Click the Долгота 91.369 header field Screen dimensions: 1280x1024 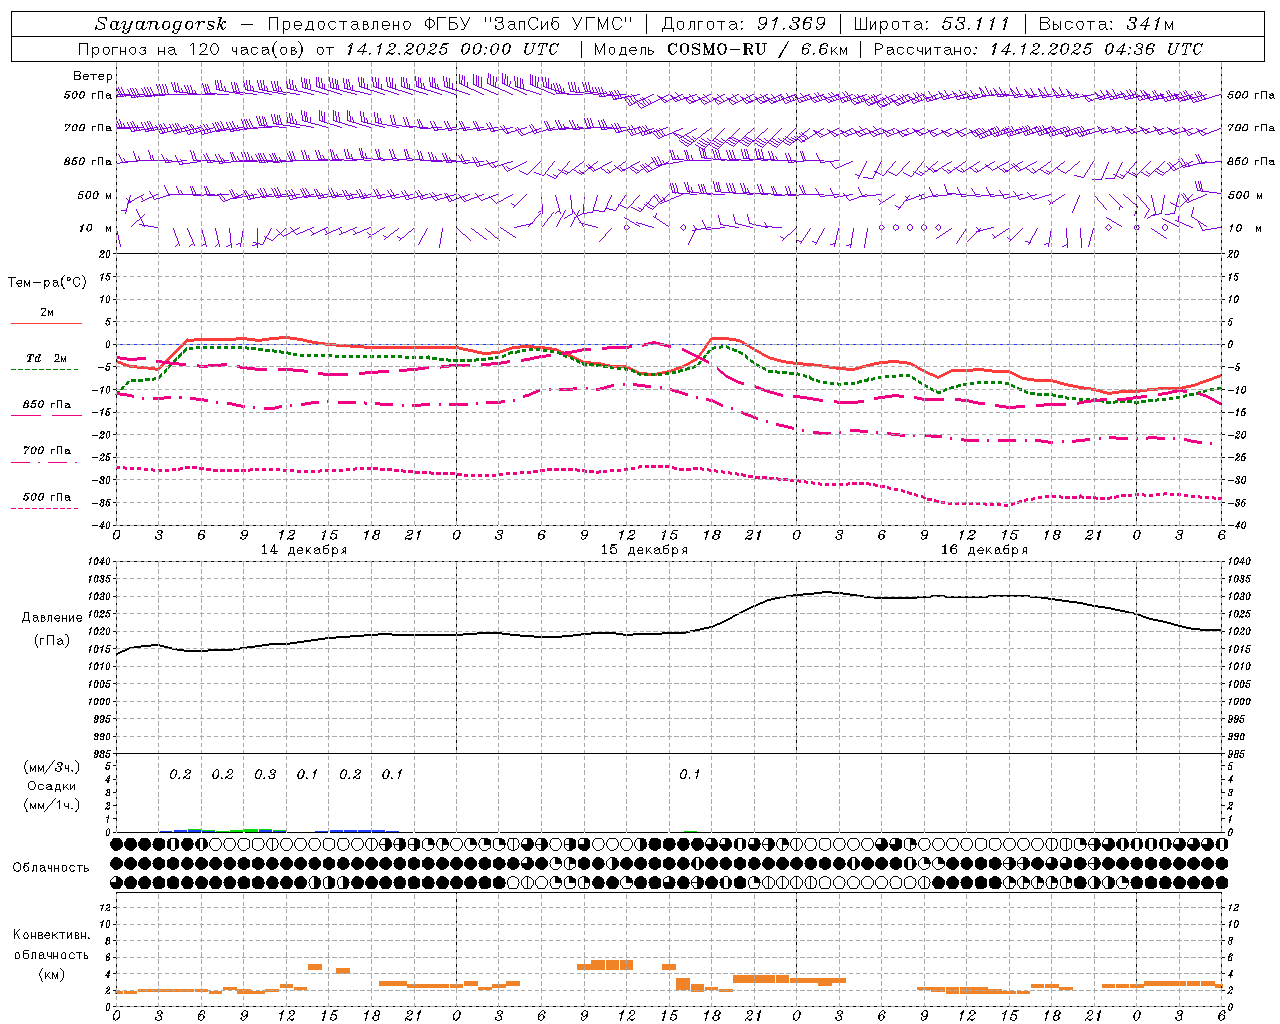[744, 24]
